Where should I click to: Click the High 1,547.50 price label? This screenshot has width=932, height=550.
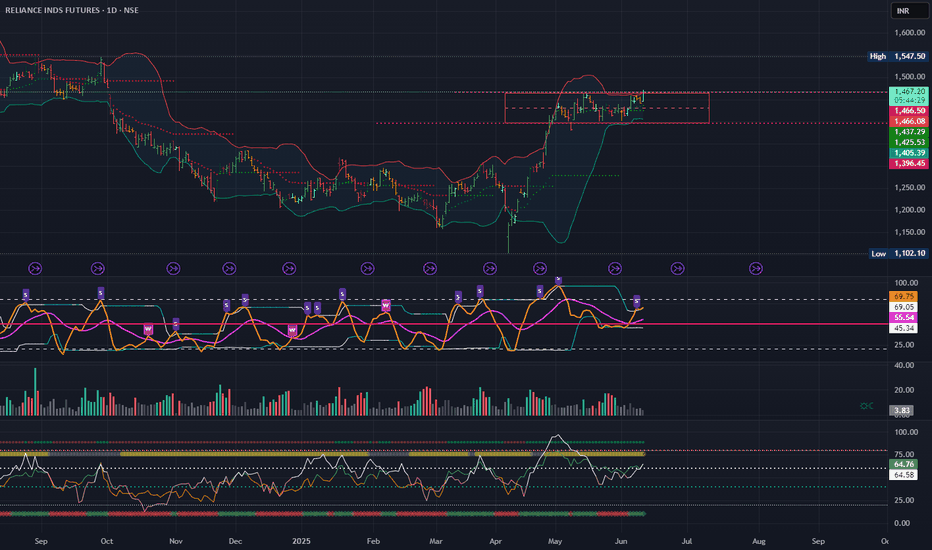coord(898,56)
